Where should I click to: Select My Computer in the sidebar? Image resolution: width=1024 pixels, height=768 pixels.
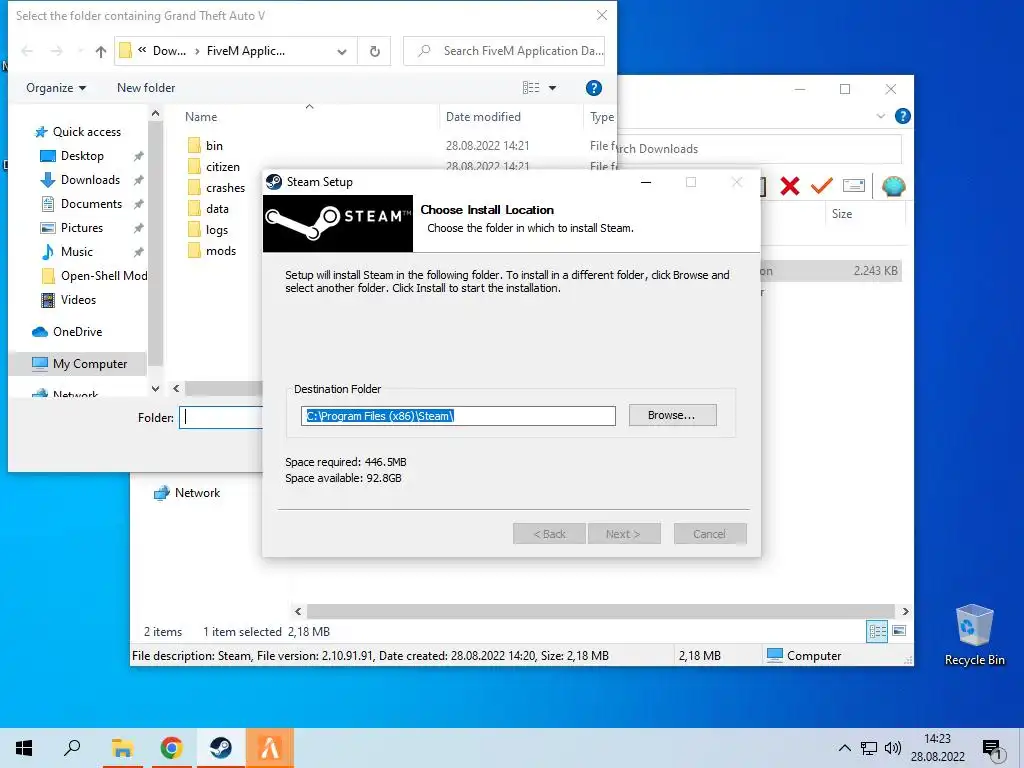[89, 364]
